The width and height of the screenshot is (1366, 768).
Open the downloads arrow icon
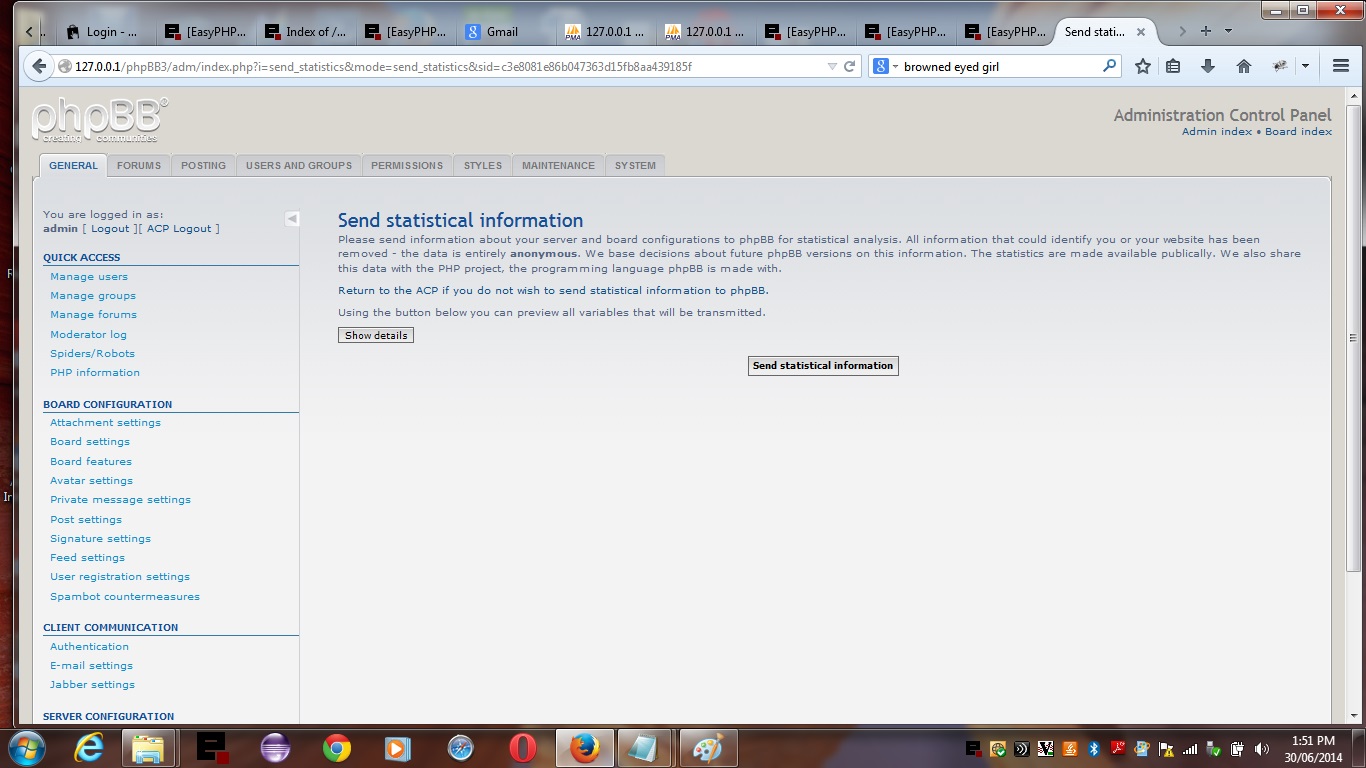pos(1208,67)
